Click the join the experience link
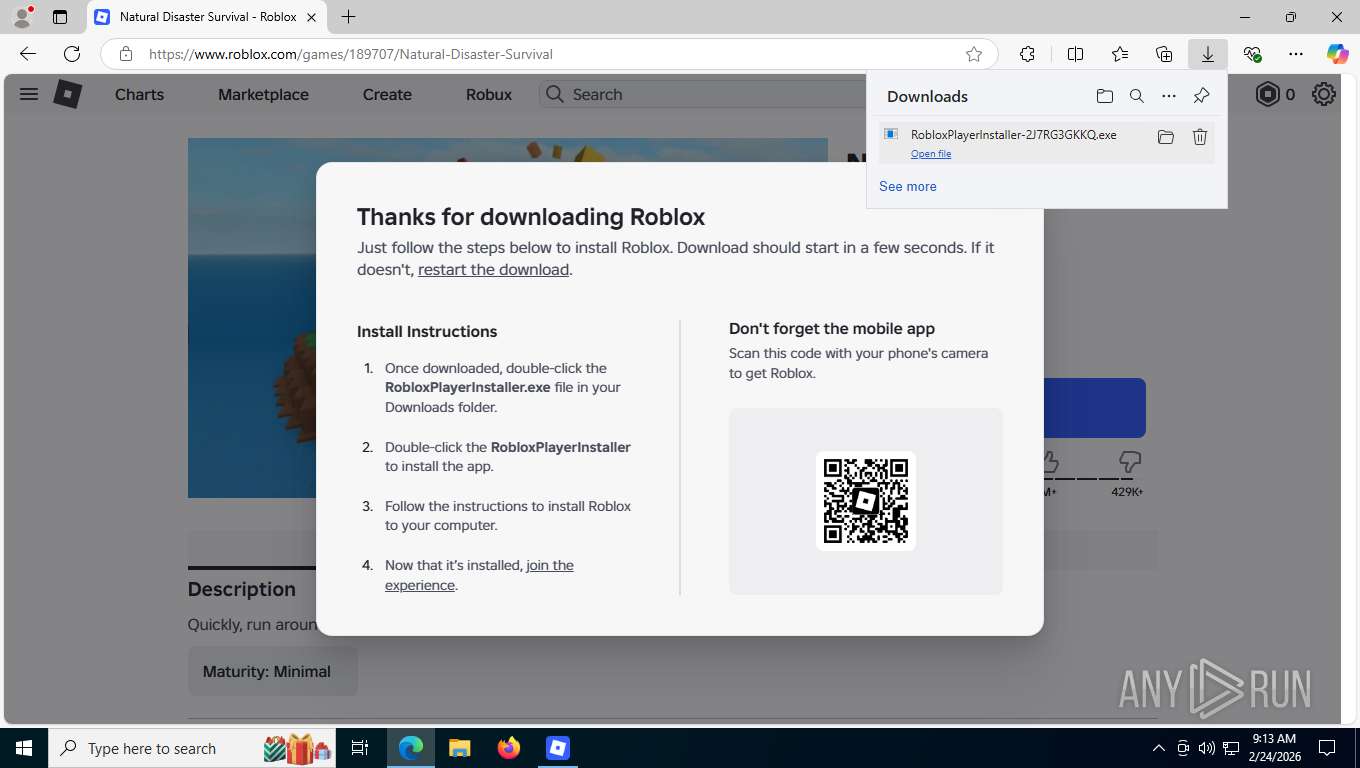 479,575
